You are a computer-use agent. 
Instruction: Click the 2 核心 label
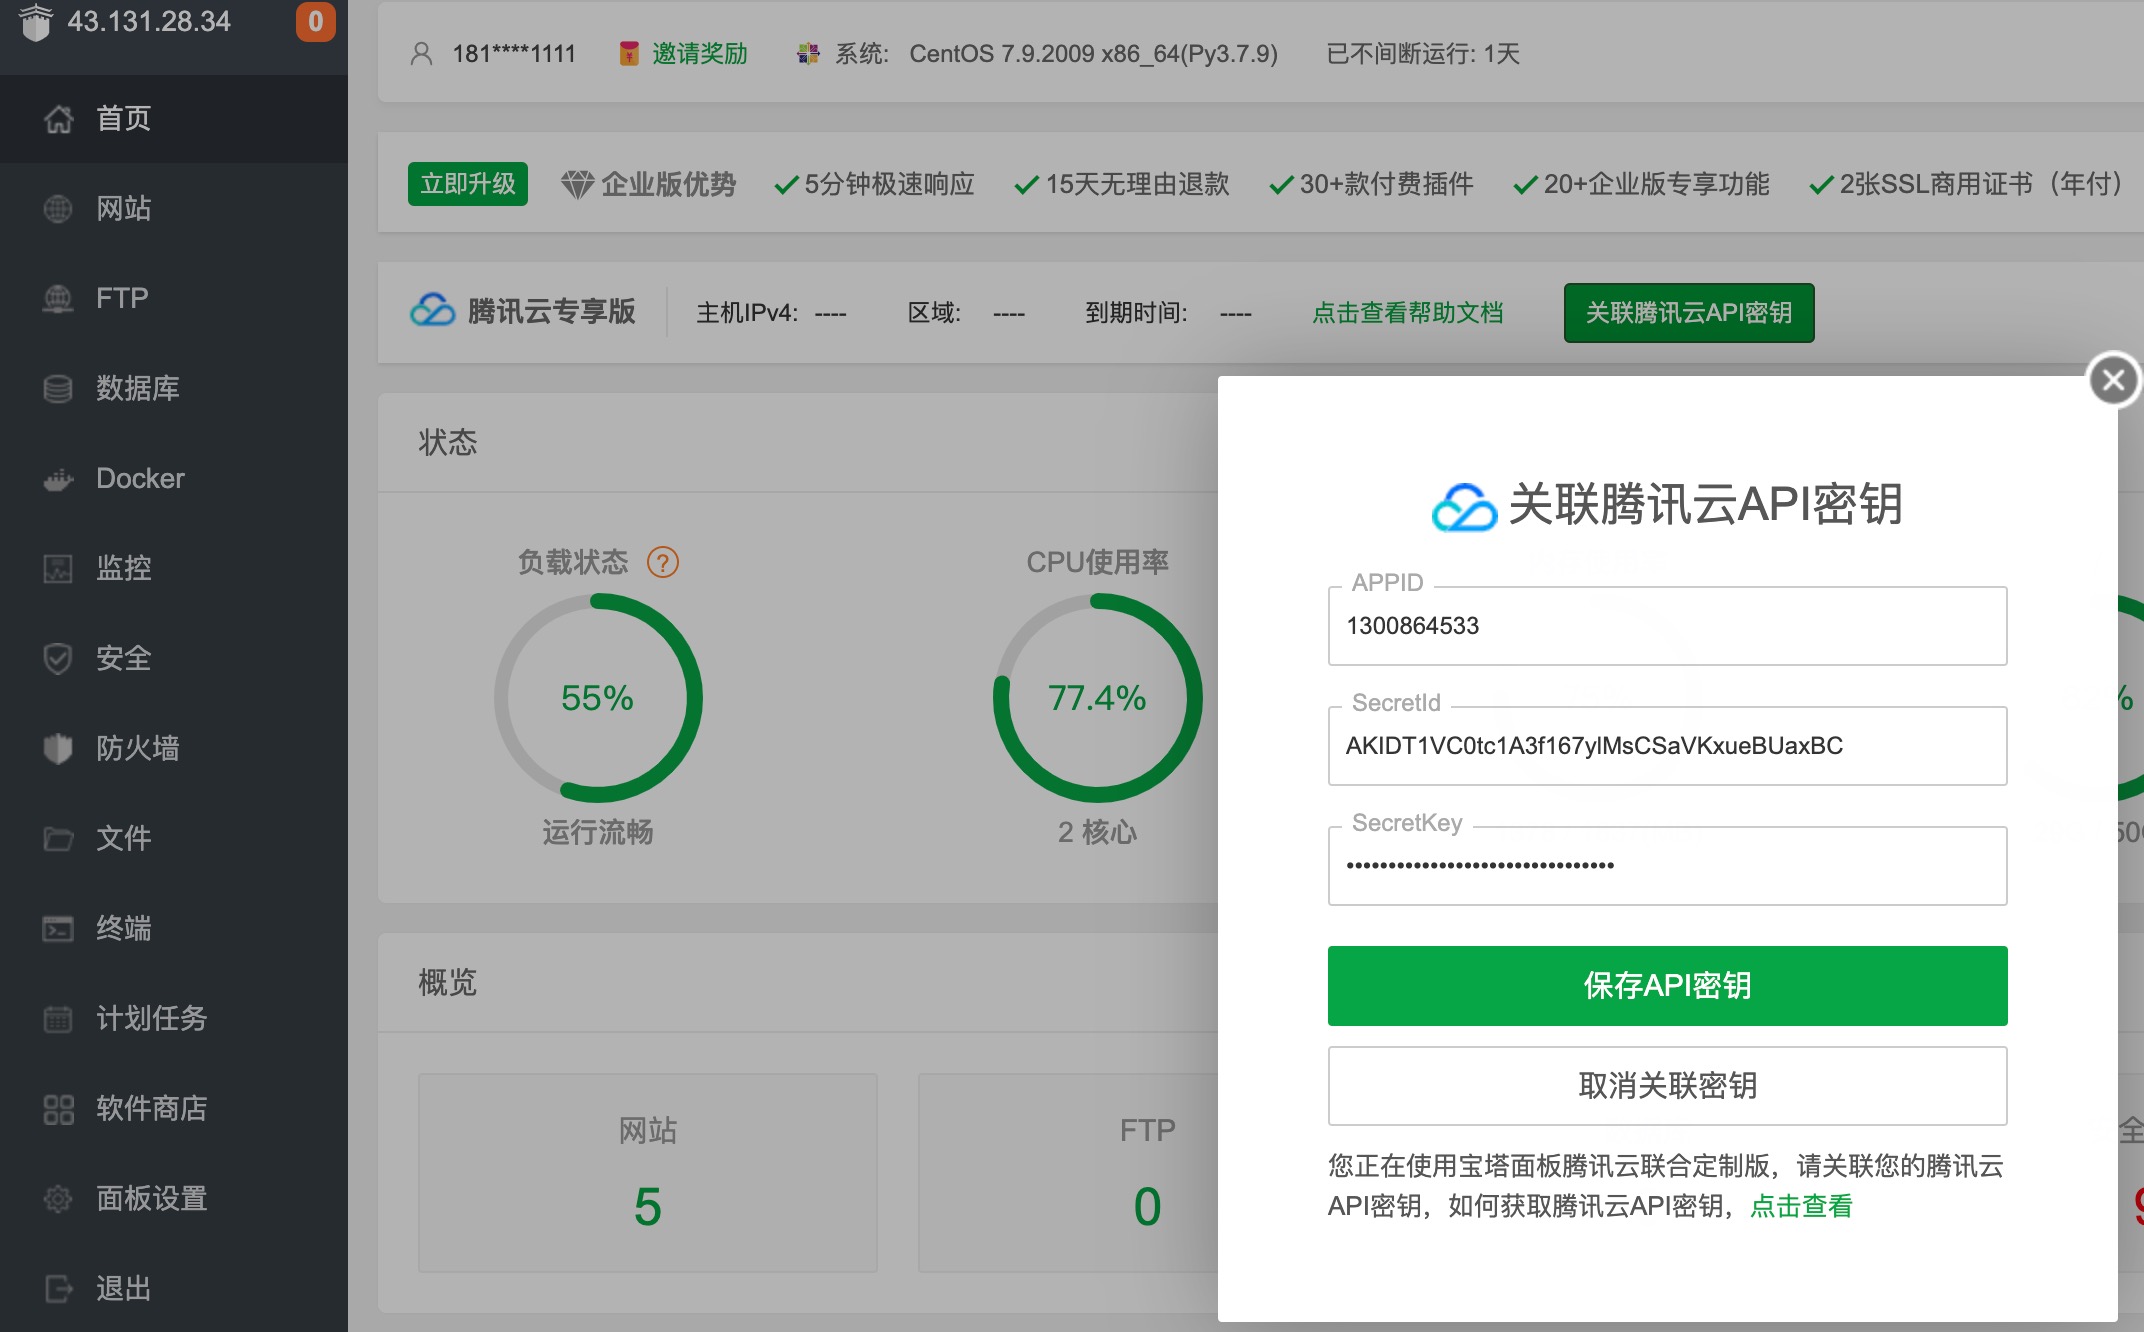point(1097,832)
